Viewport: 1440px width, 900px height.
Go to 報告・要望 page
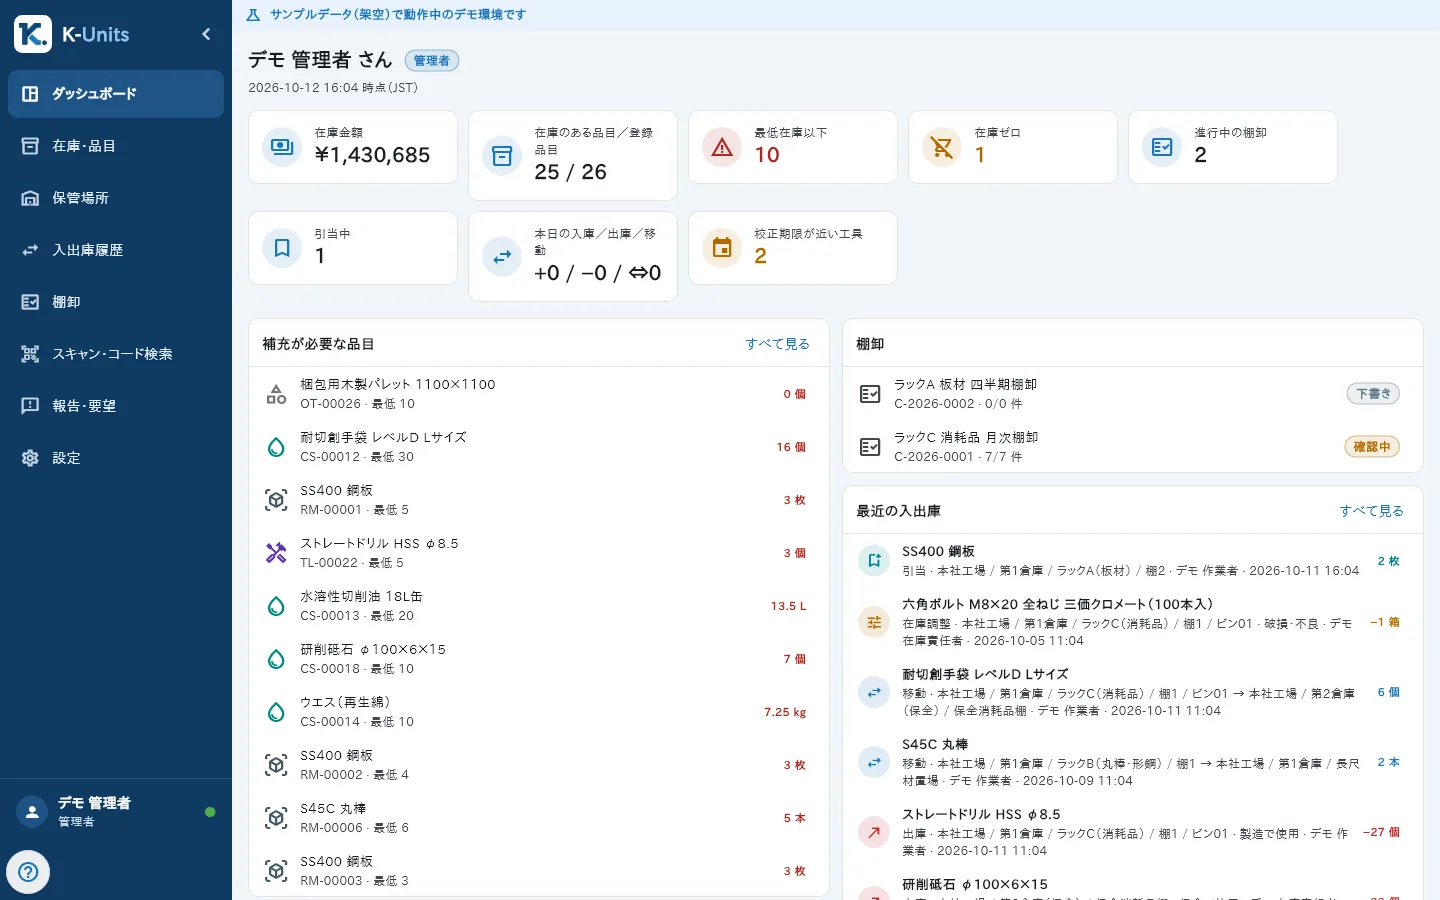[x=116, y=406]
